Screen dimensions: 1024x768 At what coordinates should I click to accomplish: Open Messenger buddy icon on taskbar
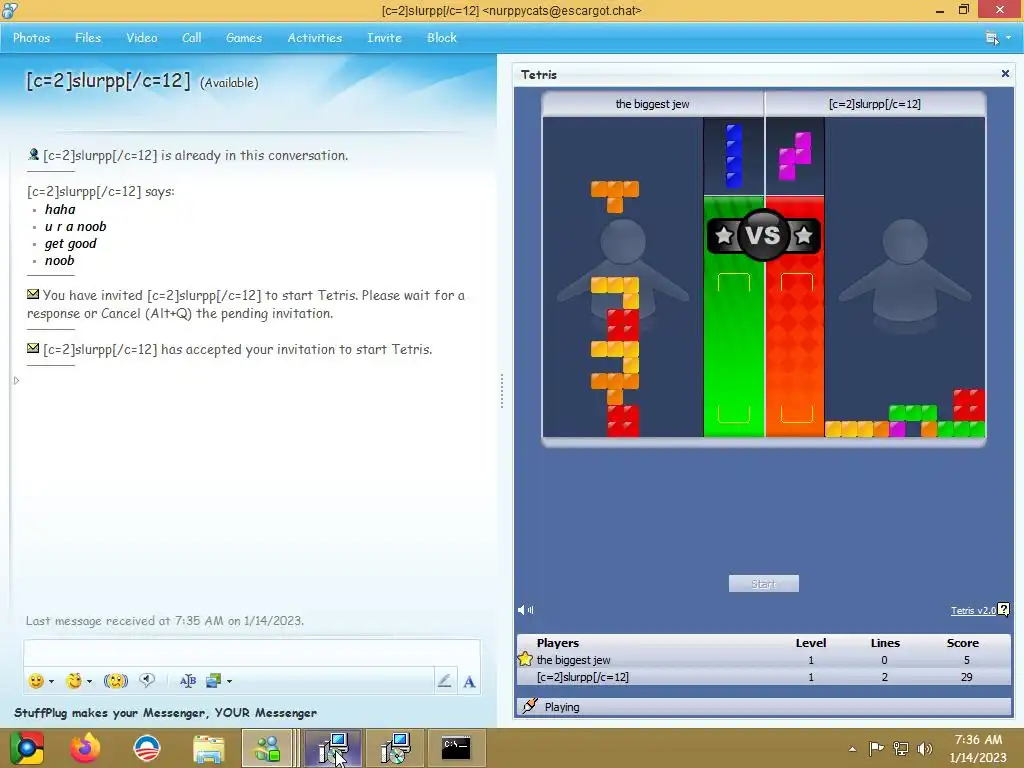tap(267, 748)
